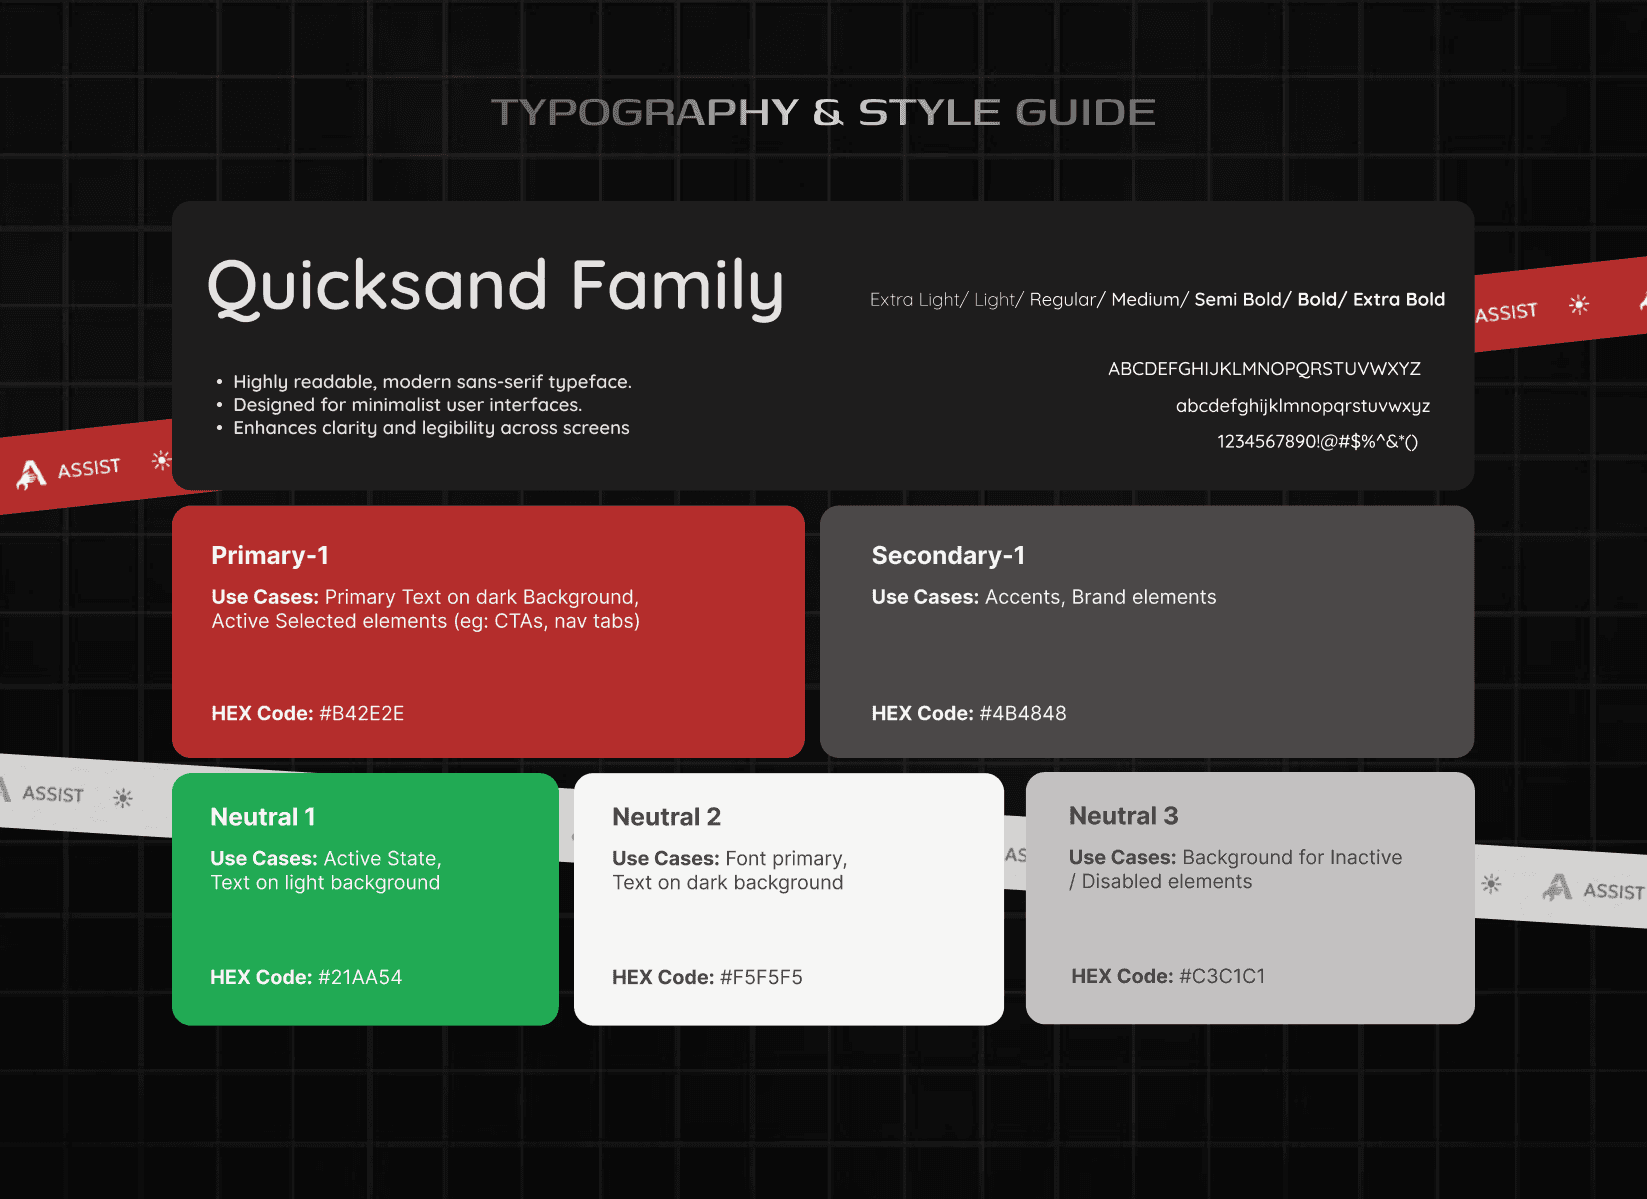The height and width of the screenshot is (1199, 1647).
Task: Click 'Highly readable, modern sans-serif typeface' bullet
Action: (x=432, y=382)
